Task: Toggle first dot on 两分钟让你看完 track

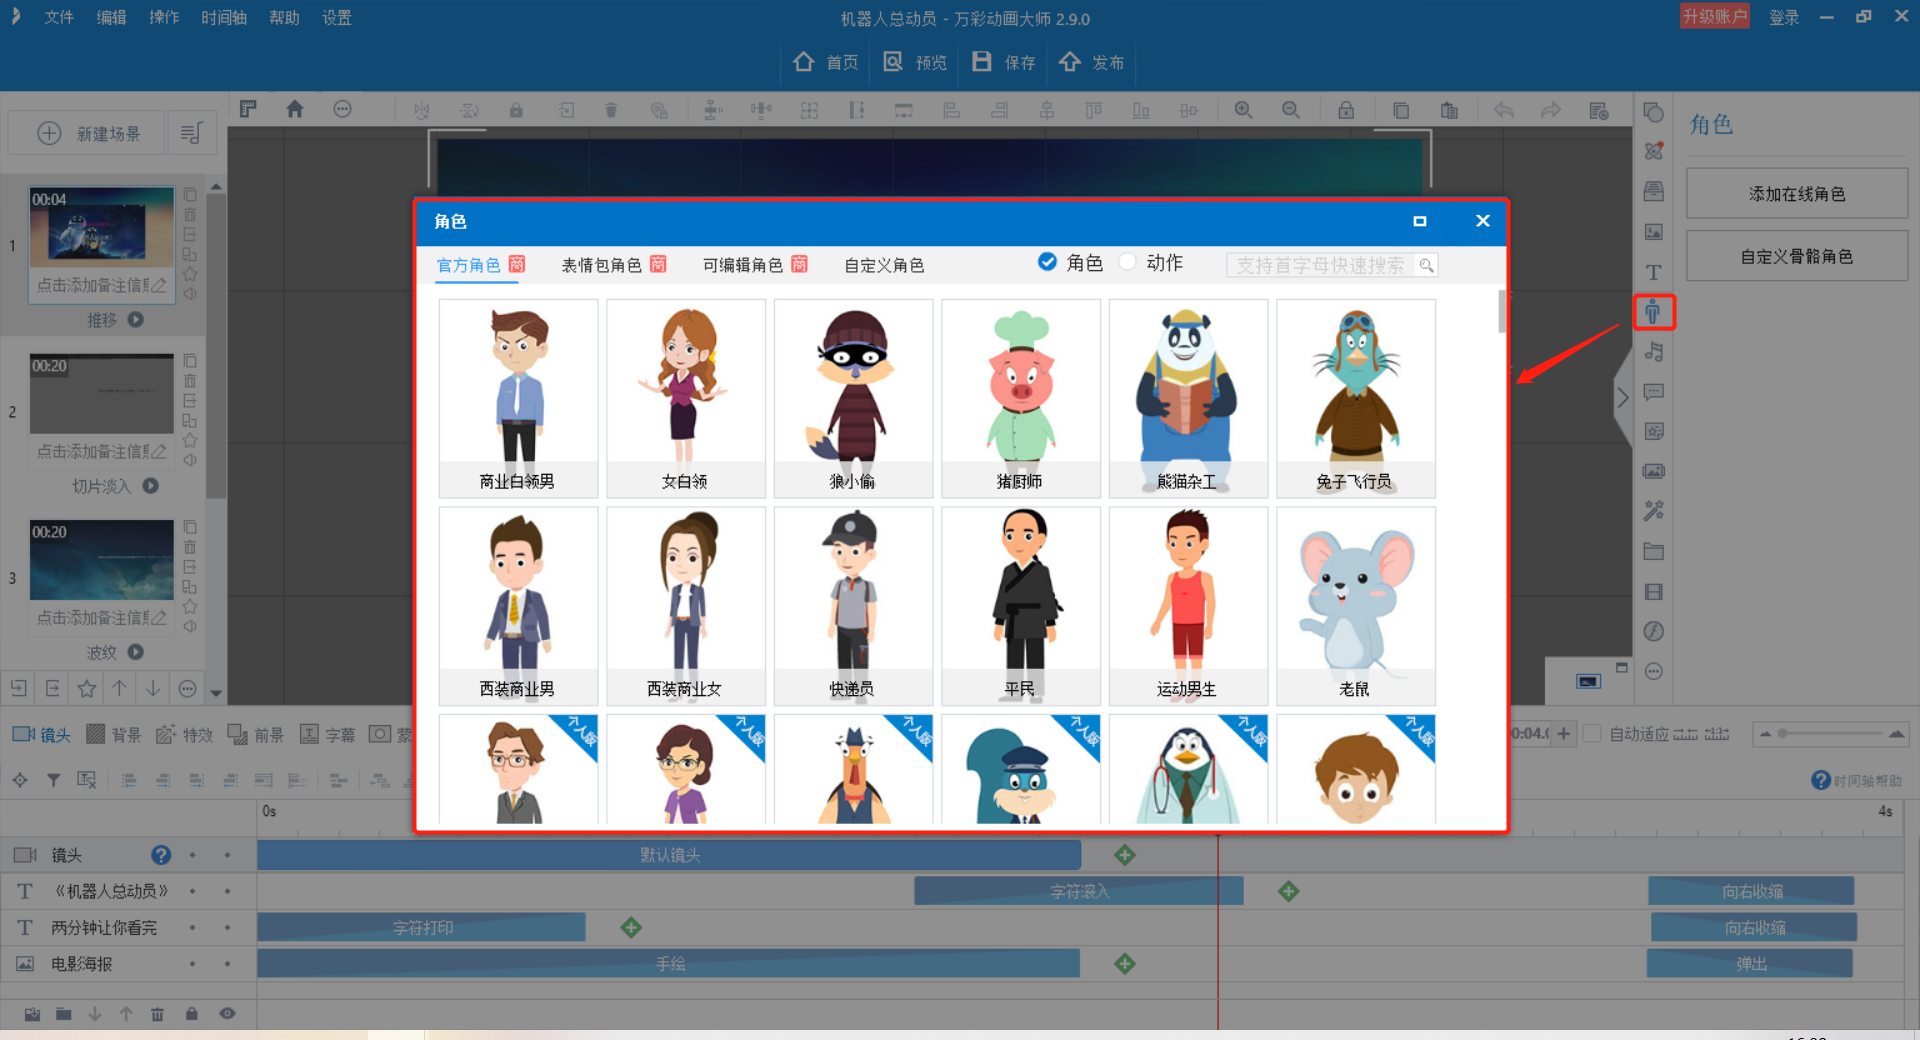Action: click(193, 928)
